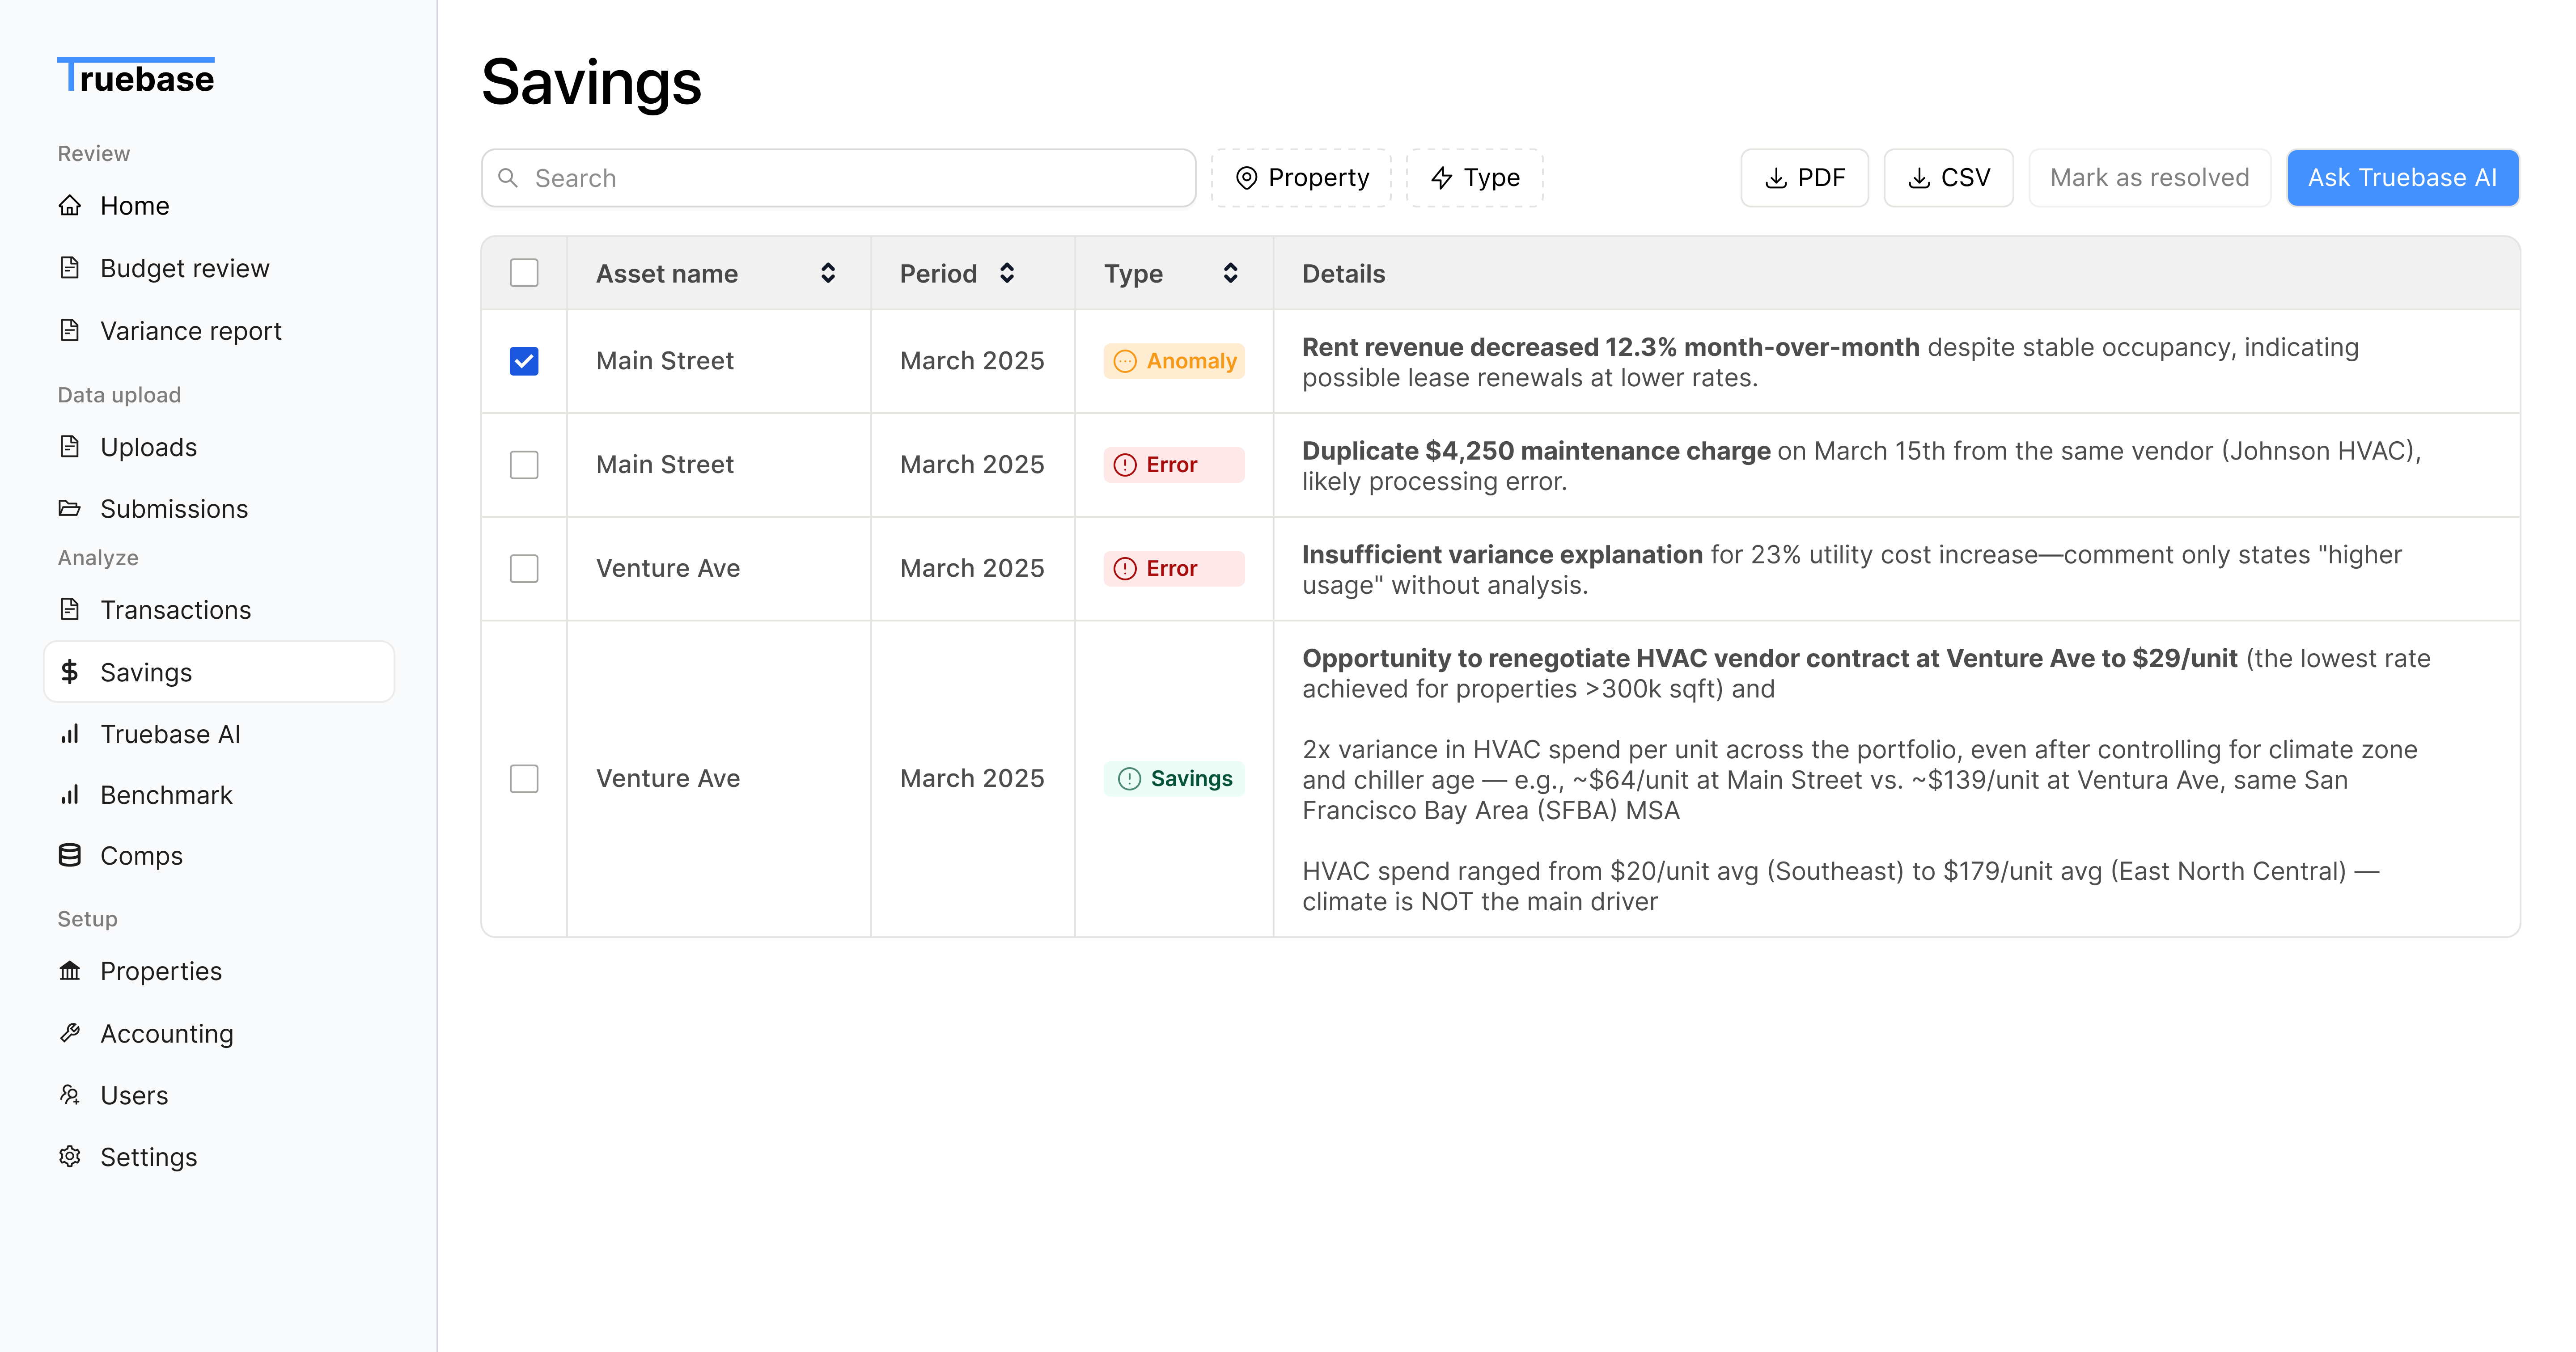
Task: Sort by Asset name column arrows
Action: (828, 273)
